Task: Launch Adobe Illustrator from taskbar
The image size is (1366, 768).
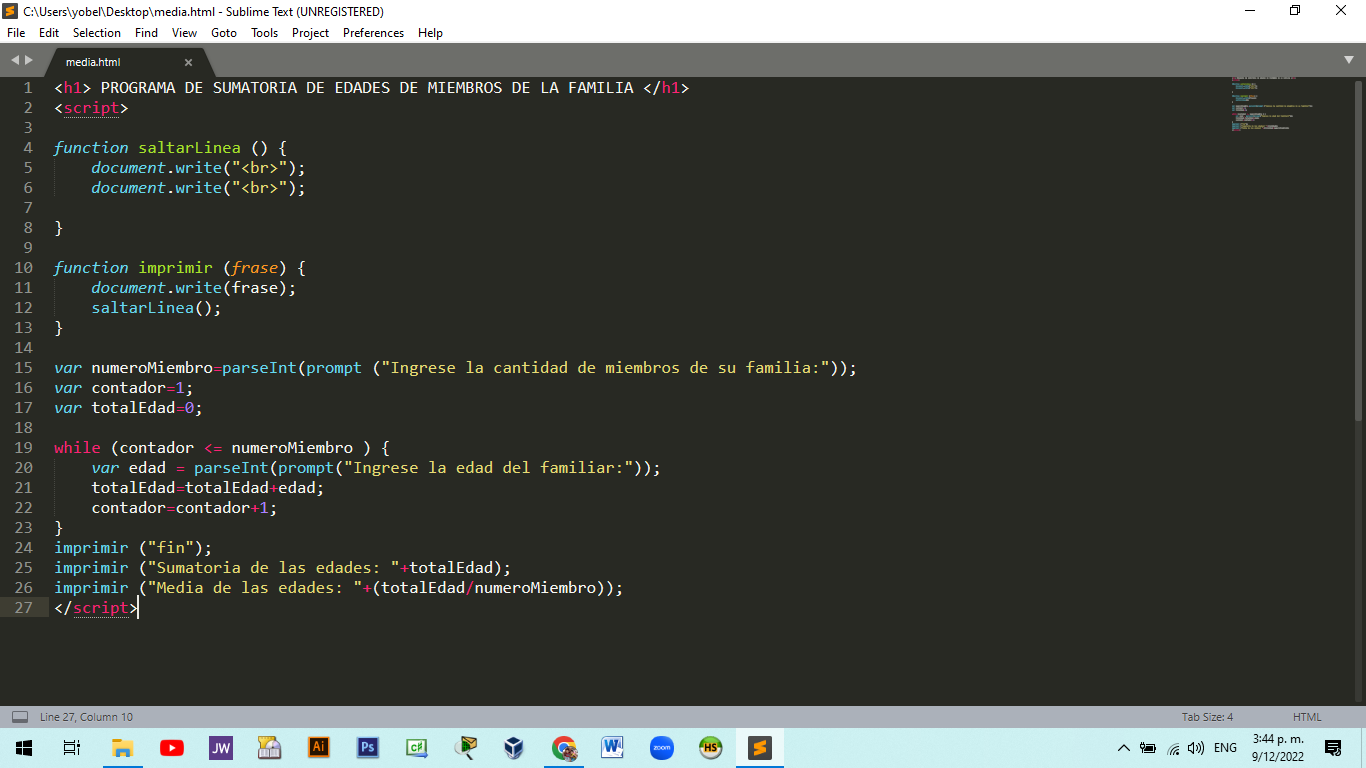Action: pyautogui.click(x=319, y=747)
